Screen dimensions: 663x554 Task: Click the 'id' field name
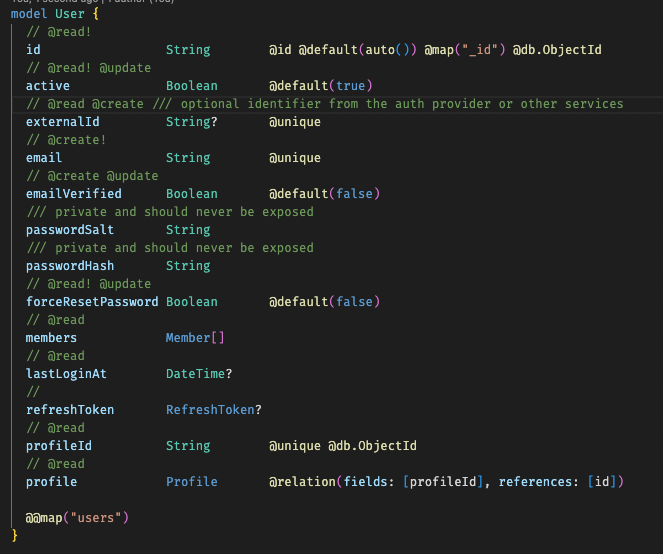[33, 50]
